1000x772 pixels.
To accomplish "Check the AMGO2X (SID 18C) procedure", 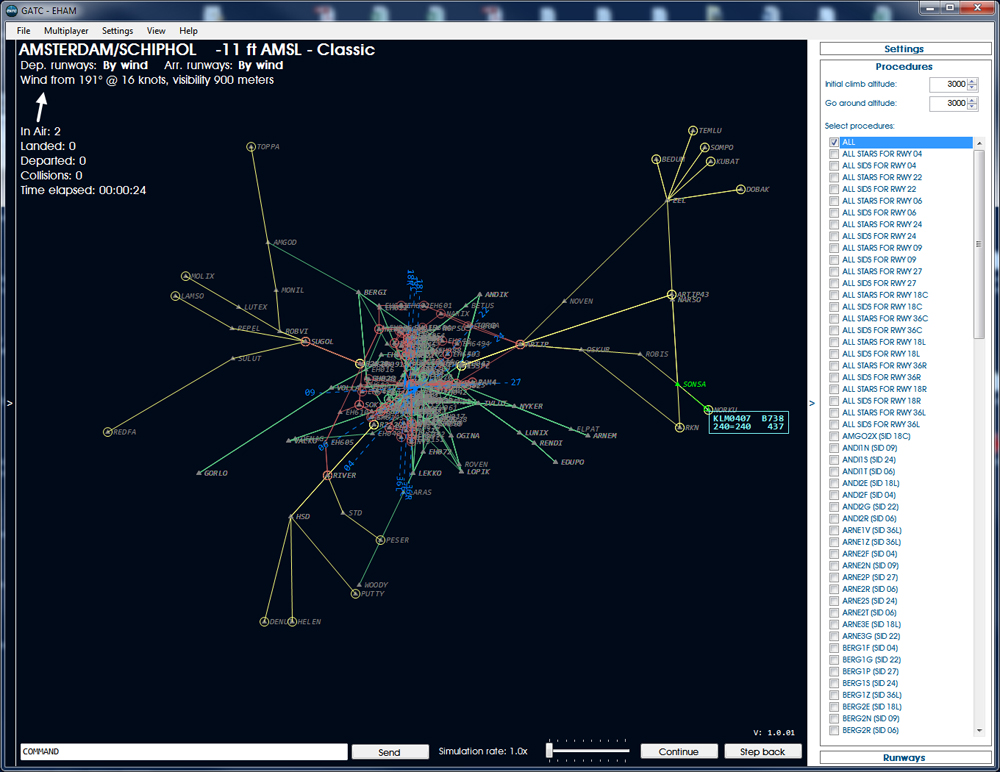I will click(834, 436).
